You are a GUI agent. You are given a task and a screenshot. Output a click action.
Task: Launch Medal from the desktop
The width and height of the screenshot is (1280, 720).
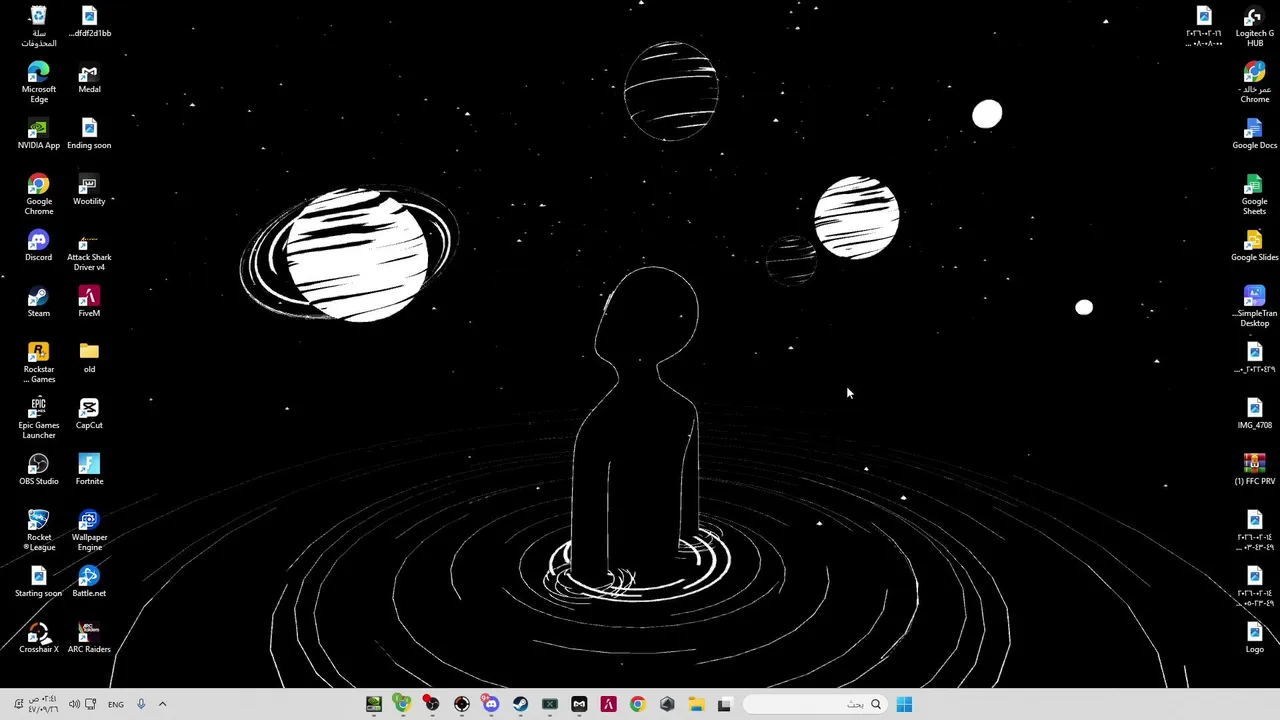(89, 78)
